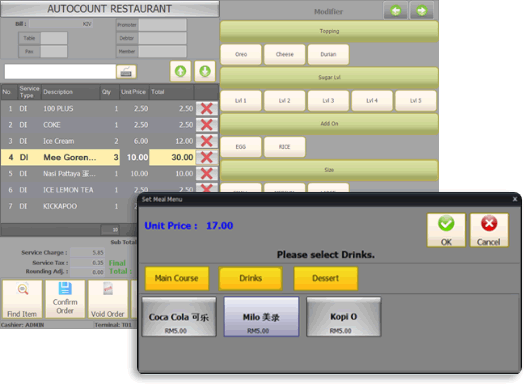The image size is (527, 387).
Task: Cancel the Set Meal Menu dialog
Action: [489, 230]
